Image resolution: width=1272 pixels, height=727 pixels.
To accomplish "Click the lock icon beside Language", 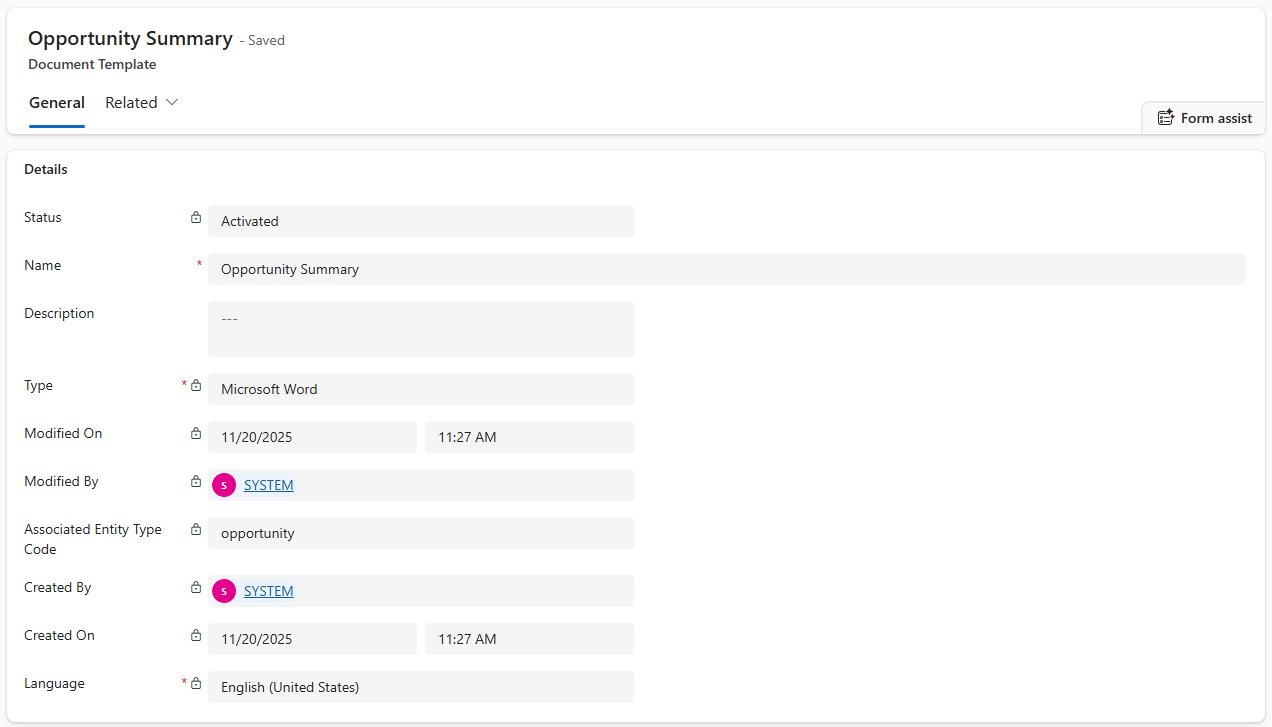I will [x=196, y=683].
